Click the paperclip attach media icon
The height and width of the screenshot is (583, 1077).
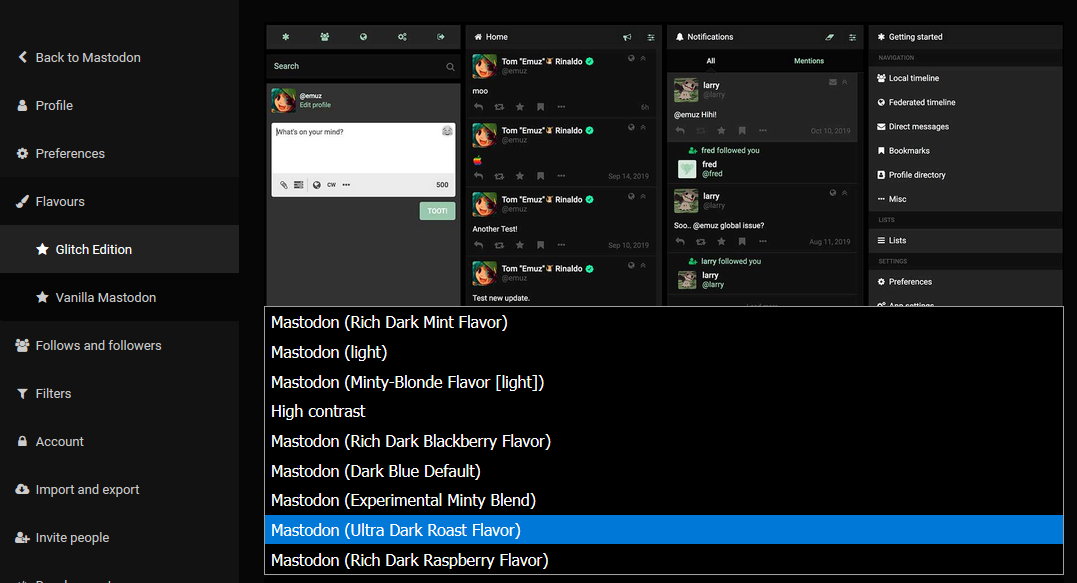pyautogui.click(x=284, y=185)
